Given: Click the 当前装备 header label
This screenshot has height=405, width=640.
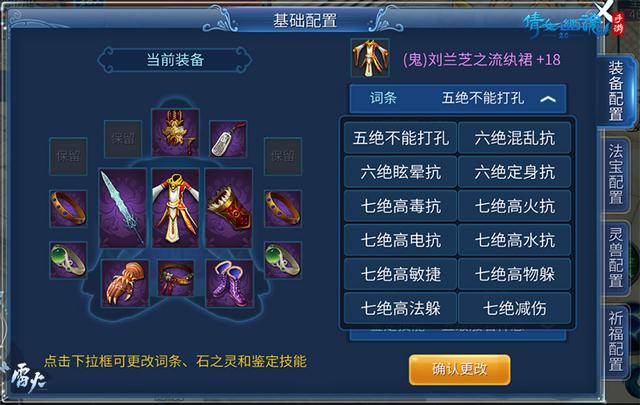Looking at the screenshot, I should [x=175, y=60].
